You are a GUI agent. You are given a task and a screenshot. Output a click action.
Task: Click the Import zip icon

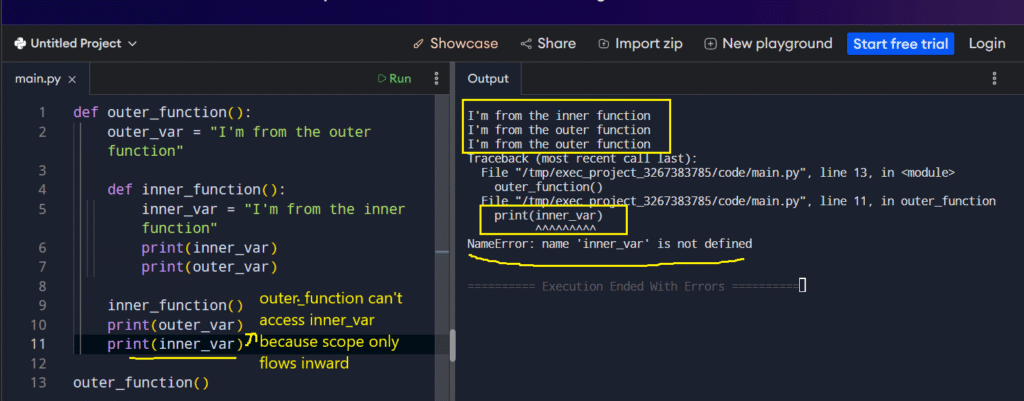604,44
